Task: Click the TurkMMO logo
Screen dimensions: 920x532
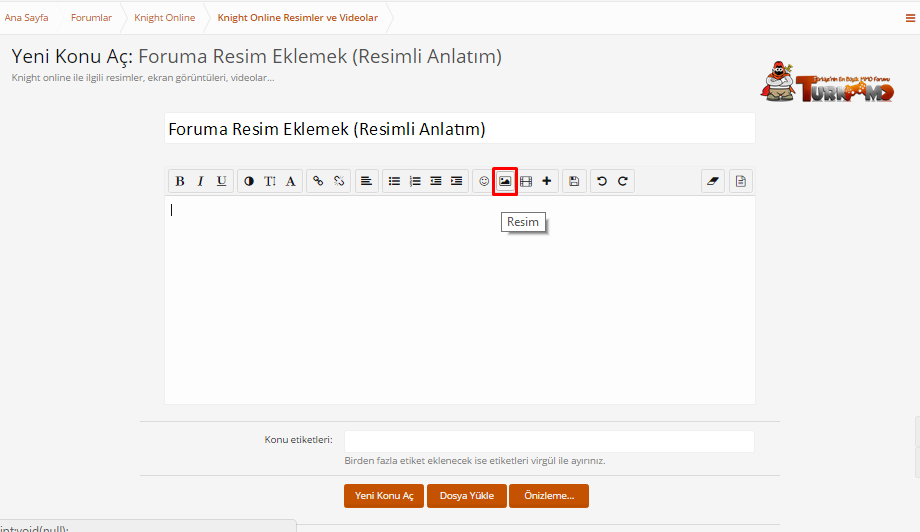Action: (827, 82)
